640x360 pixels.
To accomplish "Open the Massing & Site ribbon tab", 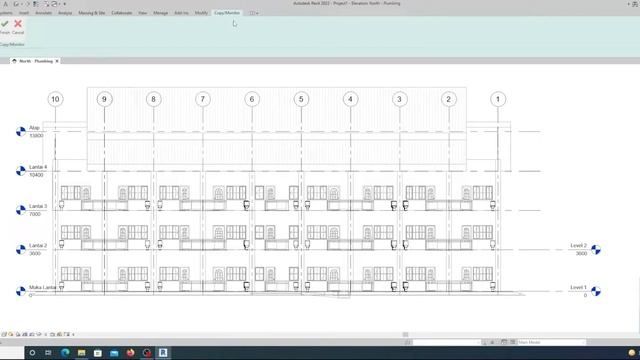I will (92, 13).
